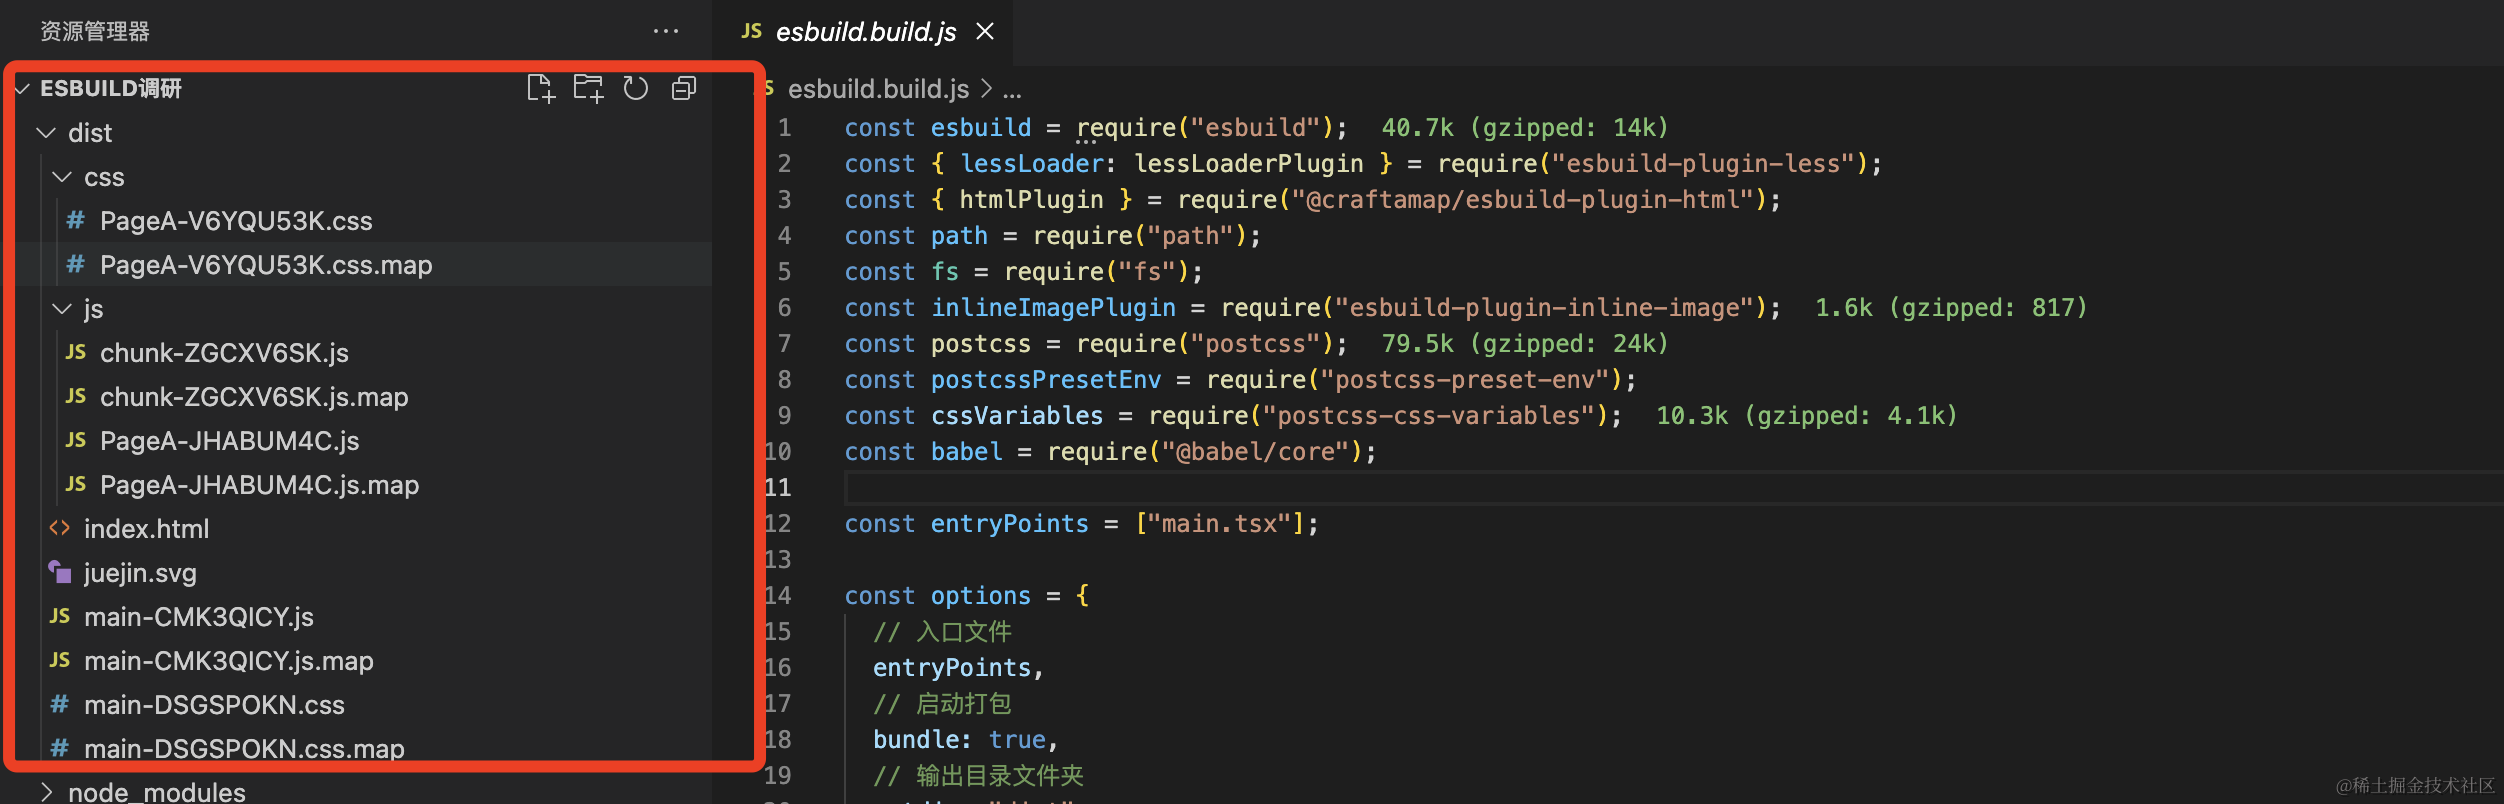Click the JS icon beside PageA-JHABUM4C.js.map
Viewport: 2504px width, 804px height.
click(76, 484)
